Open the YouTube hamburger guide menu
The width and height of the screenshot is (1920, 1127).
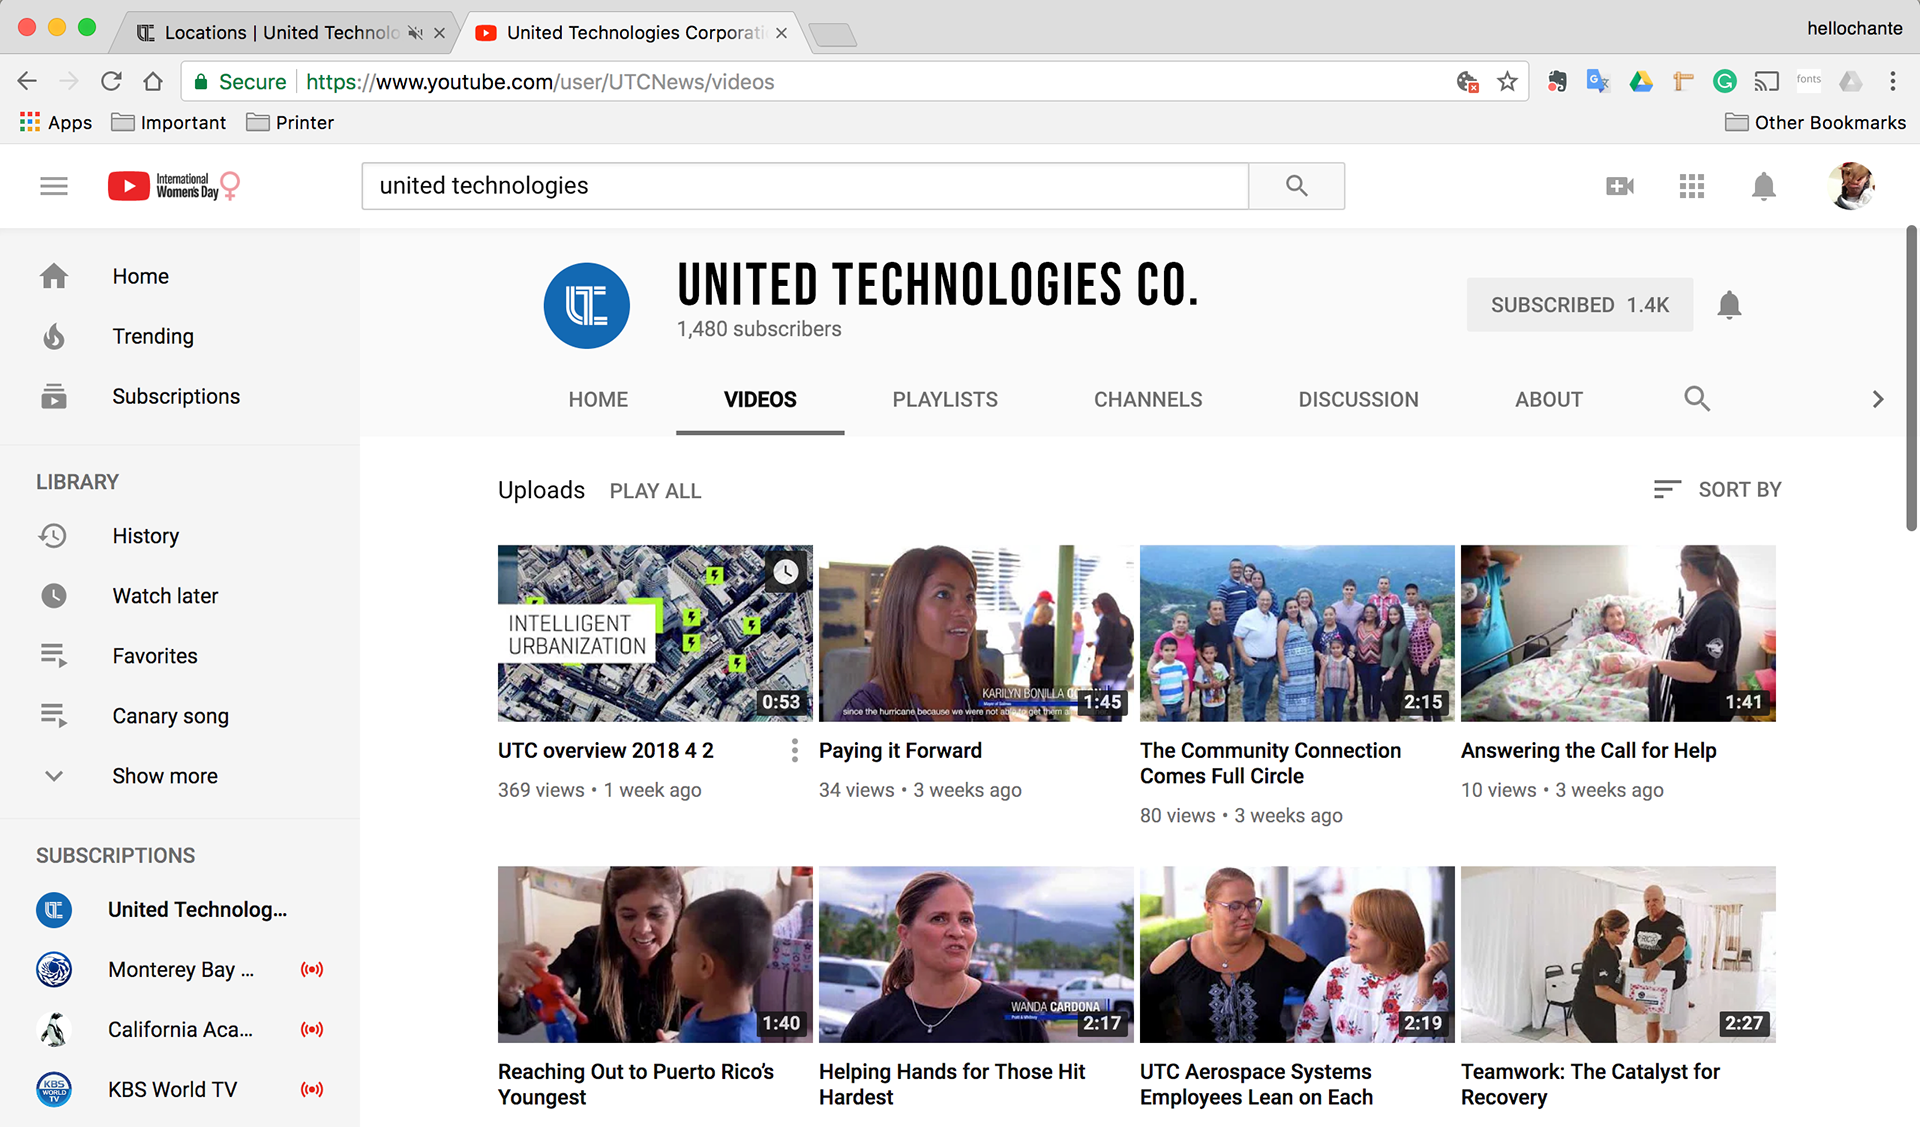54,186
